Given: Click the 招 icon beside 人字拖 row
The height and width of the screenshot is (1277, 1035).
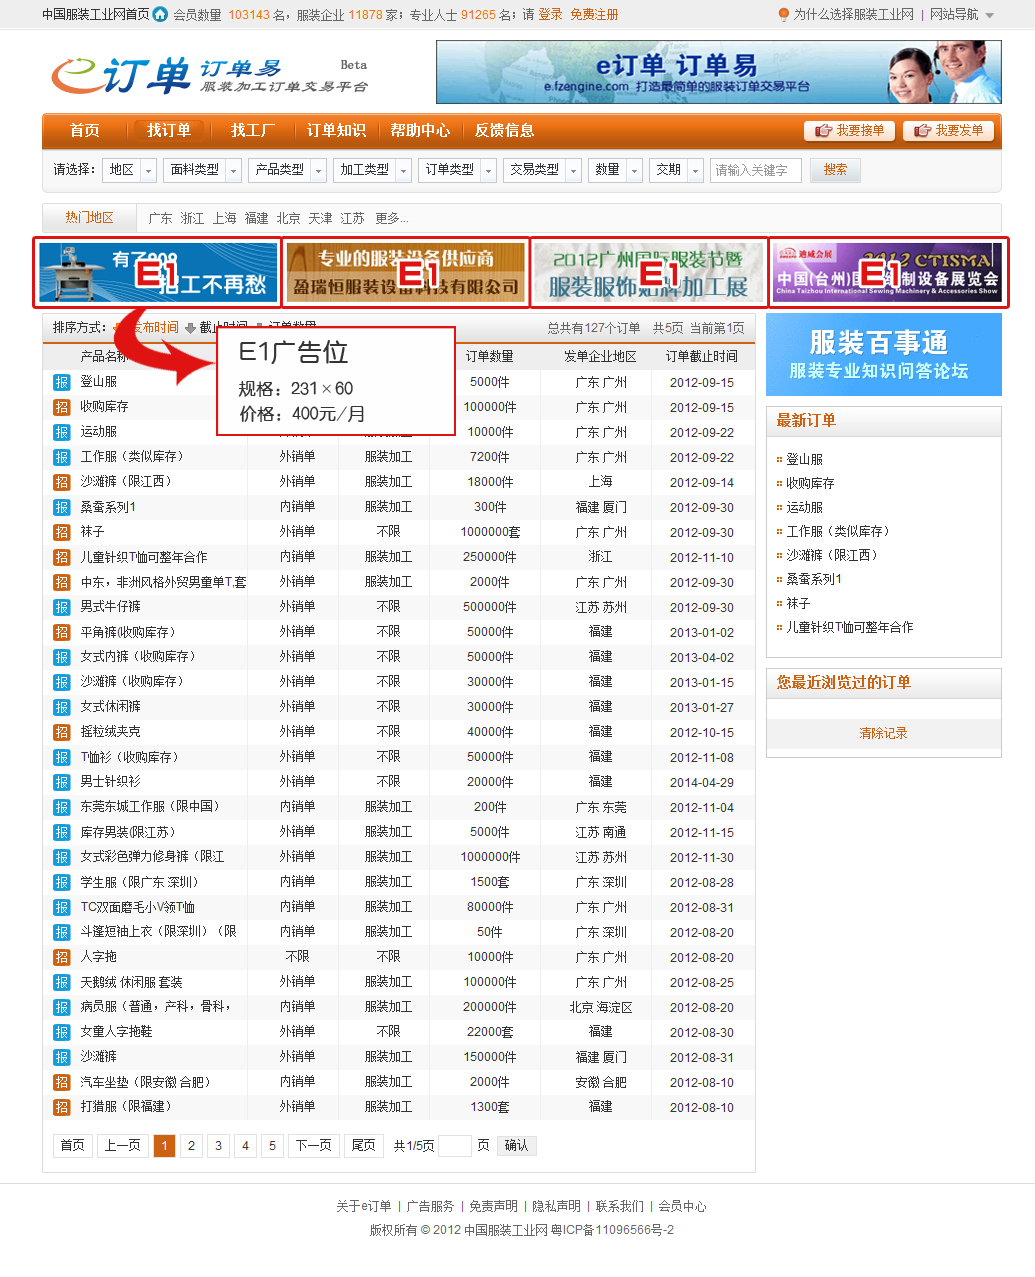Looking at the screenshot, I should 62,957.
